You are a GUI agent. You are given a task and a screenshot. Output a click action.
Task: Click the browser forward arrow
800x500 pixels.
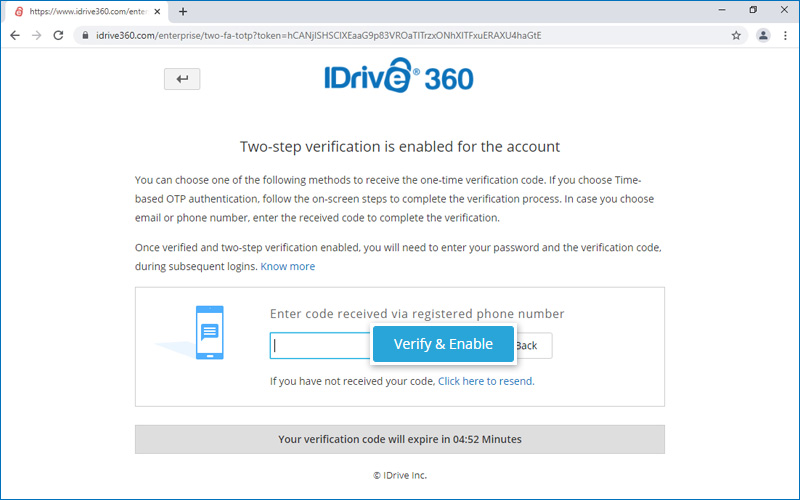(36, 35)
